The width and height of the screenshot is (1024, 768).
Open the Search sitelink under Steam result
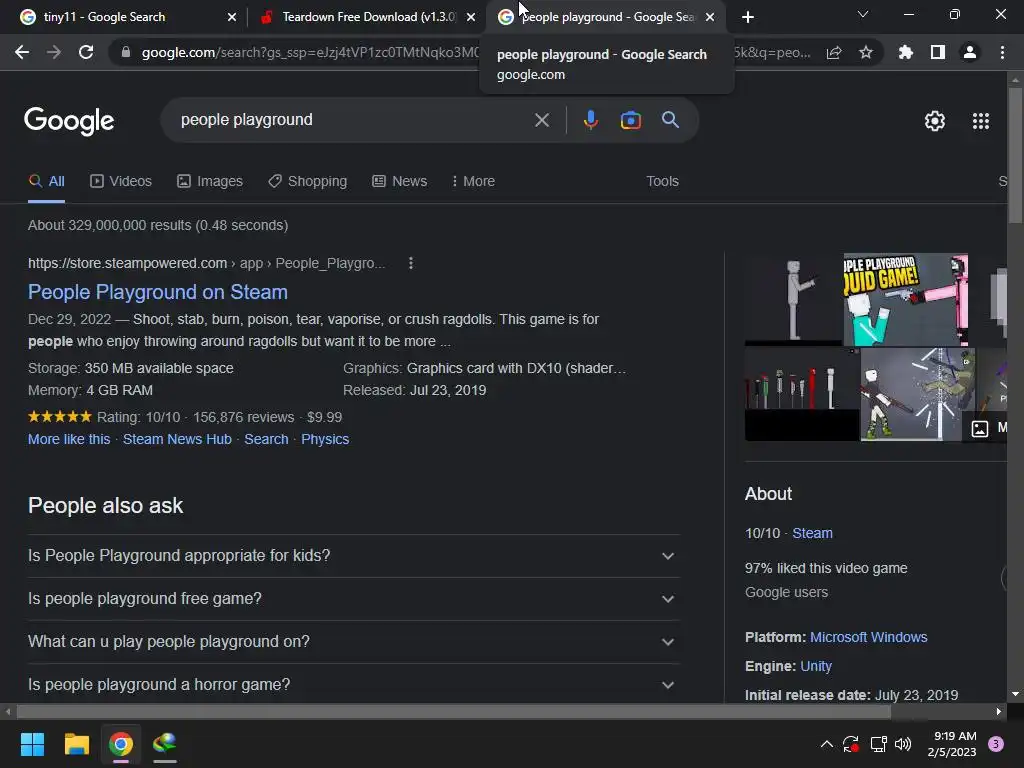point(266,440)
